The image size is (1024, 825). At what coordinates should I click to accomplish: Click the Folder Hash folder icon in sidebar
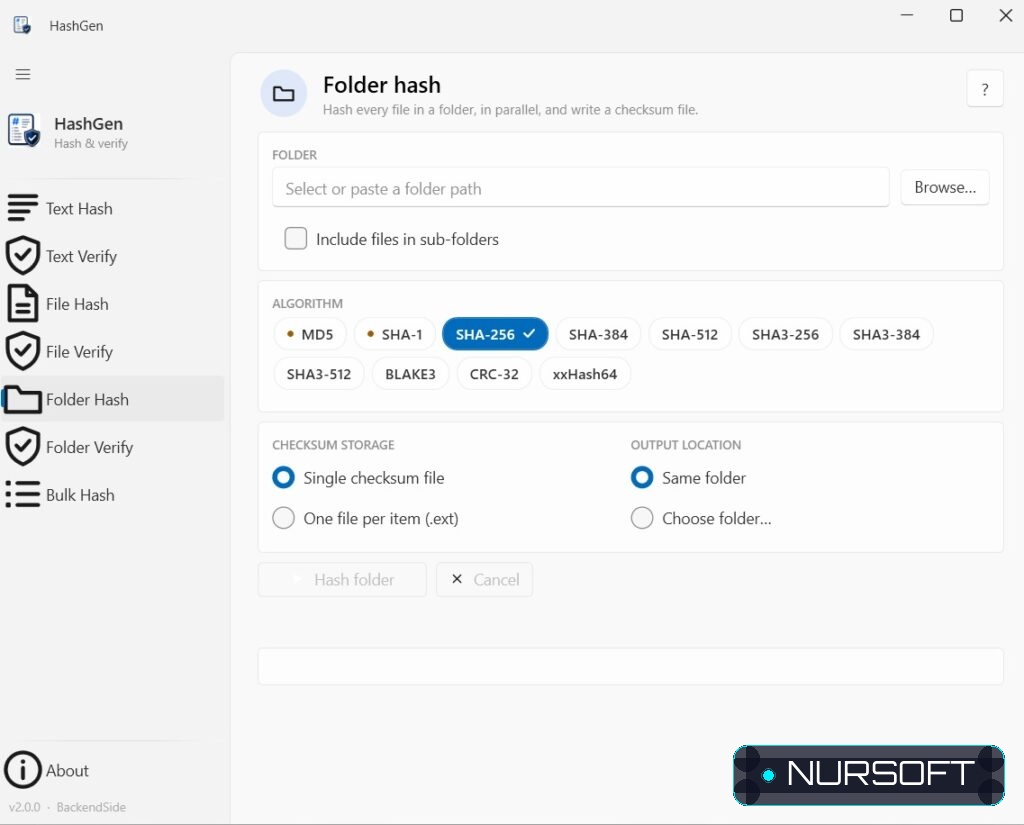[23, 399]
